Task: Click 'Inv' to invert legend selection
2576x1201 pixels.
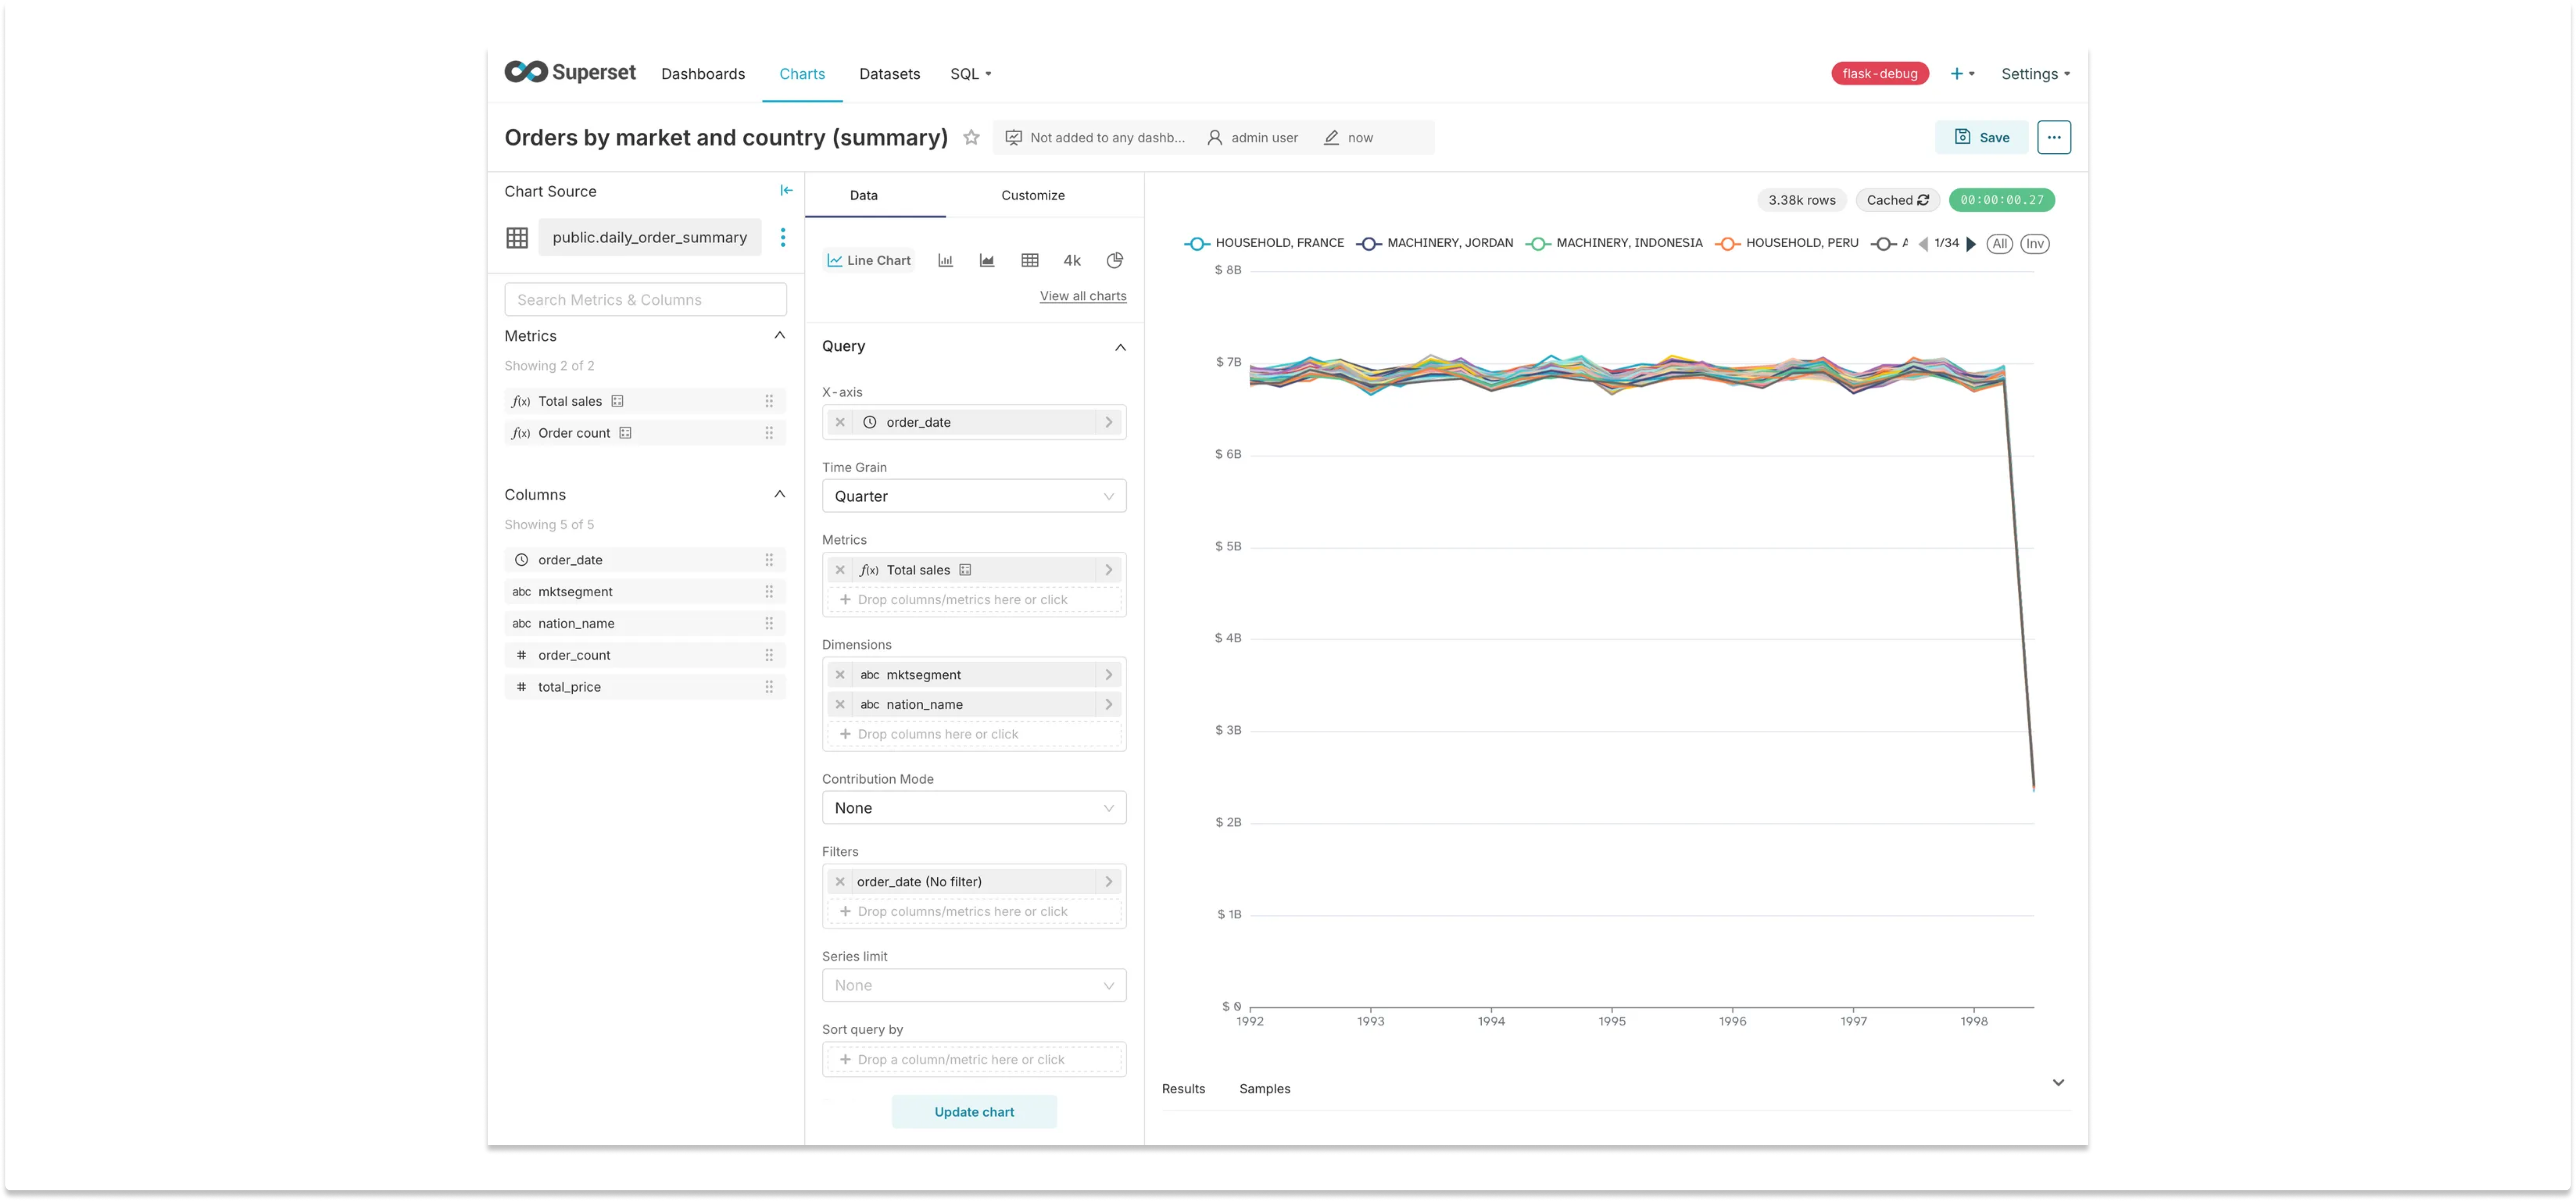Action: 2034,243
